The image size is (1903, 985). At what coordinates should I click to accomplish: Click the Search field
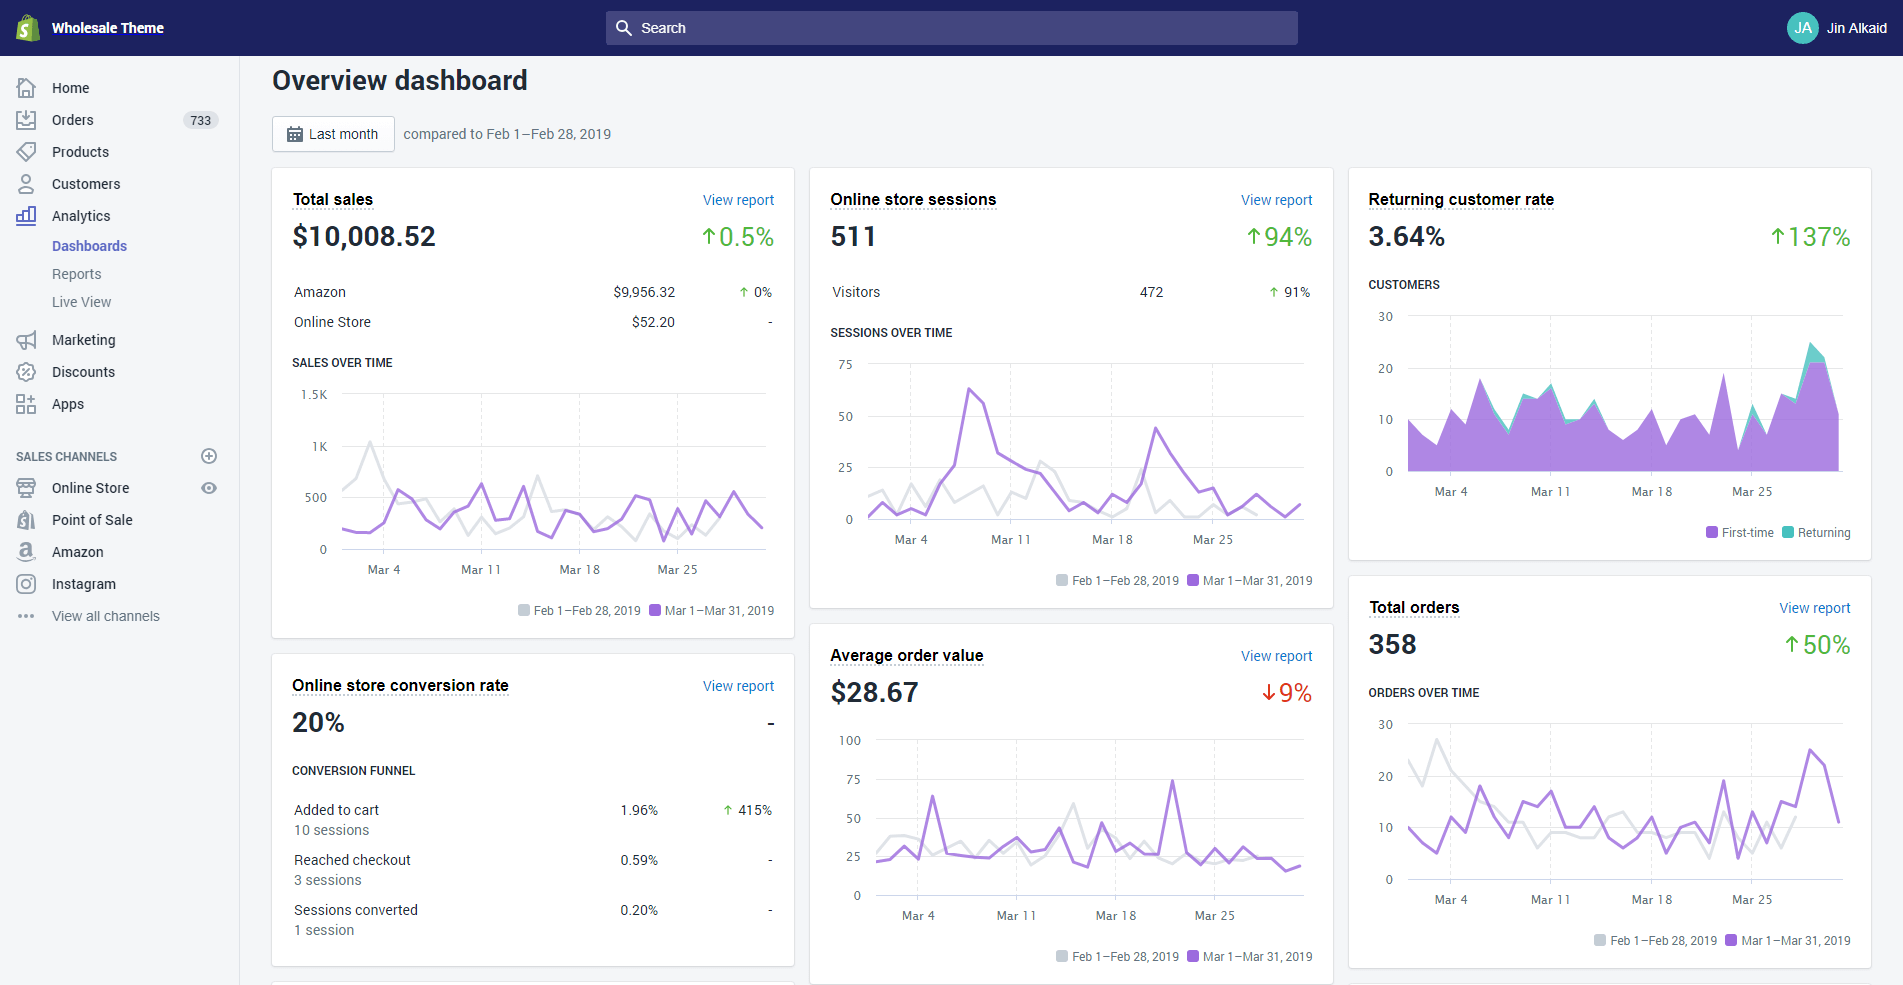tap(951, 28)
